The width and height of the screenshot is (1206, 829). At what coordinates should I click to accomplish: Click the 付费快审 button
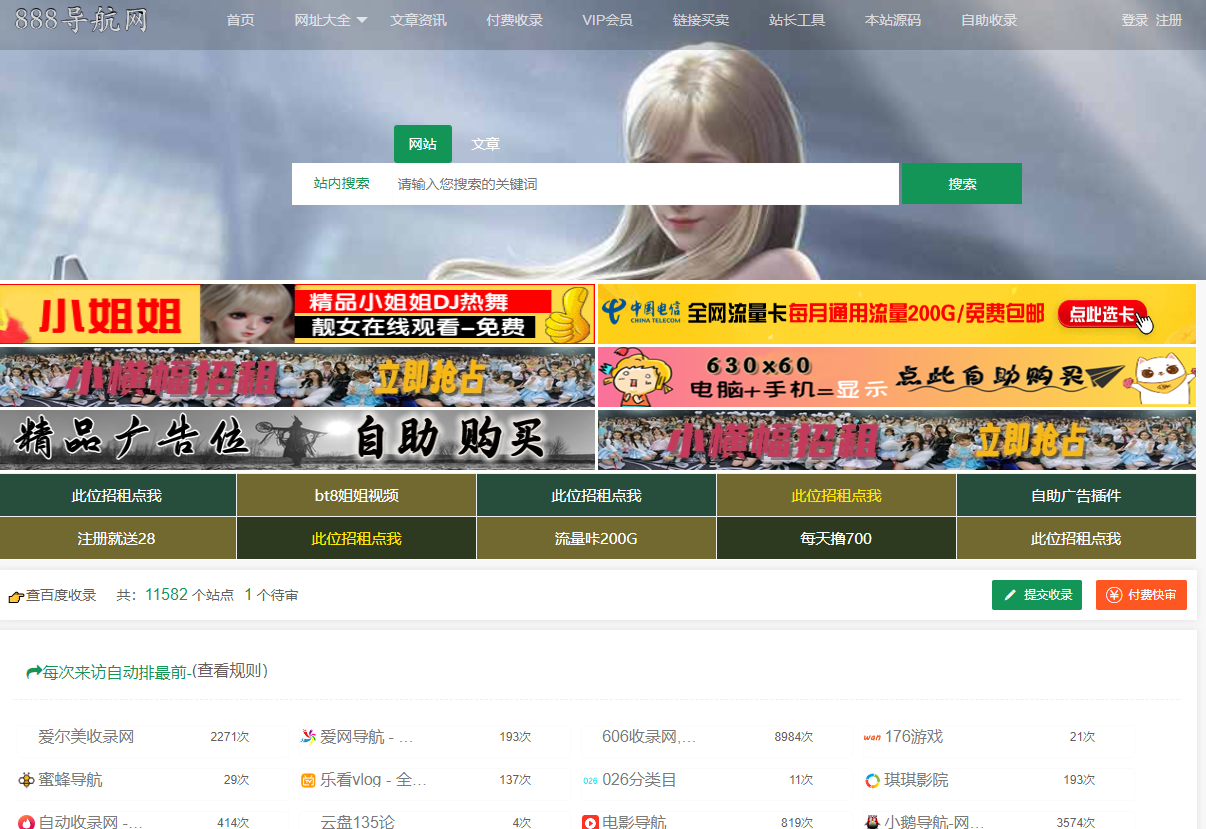pyautogui.click(x=1141, y=595)
